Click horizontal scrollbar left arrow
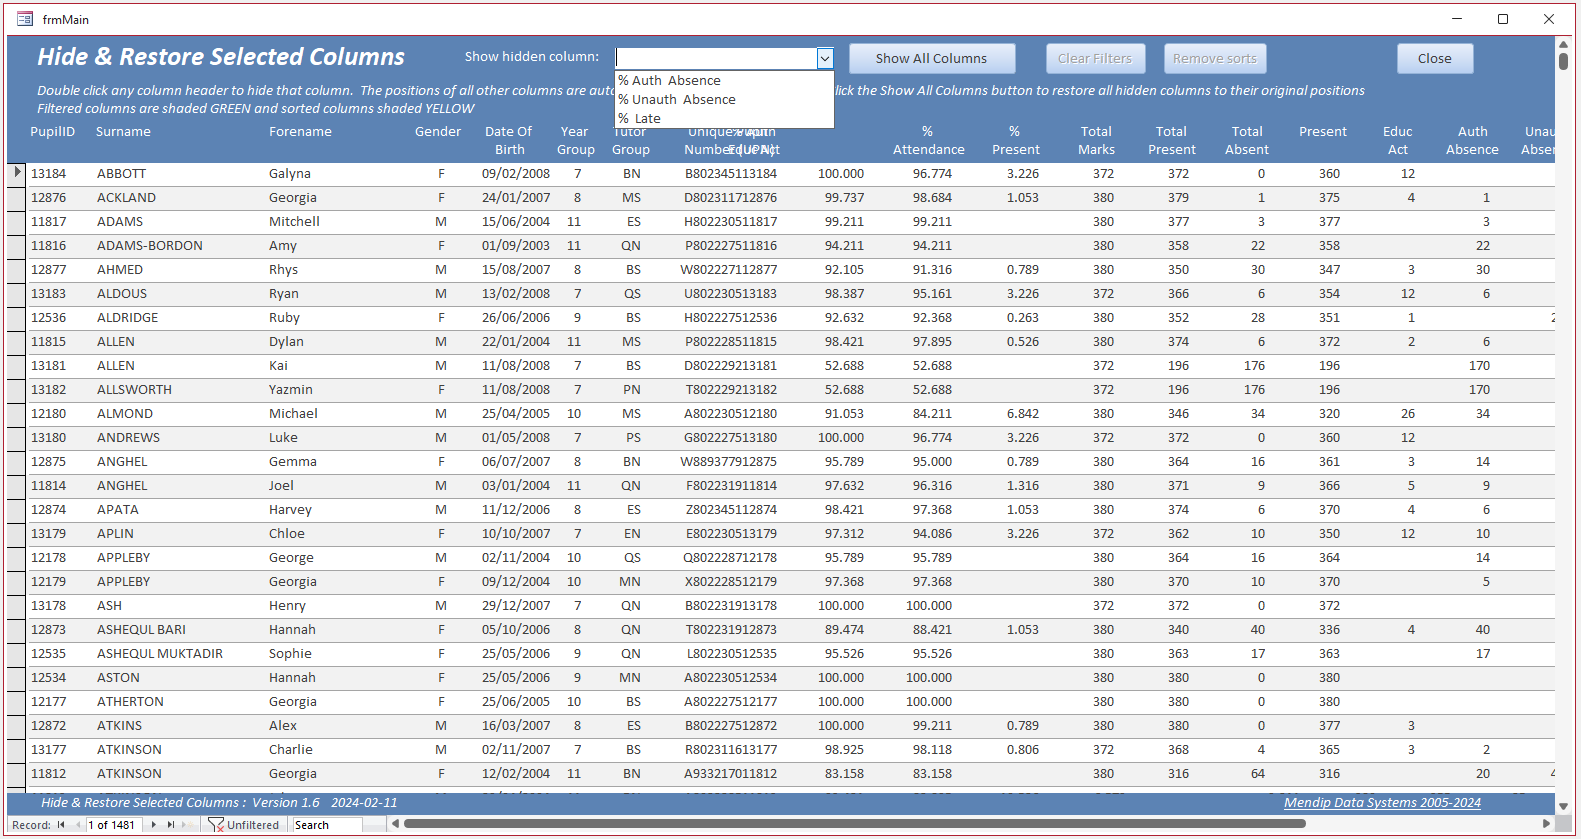 coord(395,824)
